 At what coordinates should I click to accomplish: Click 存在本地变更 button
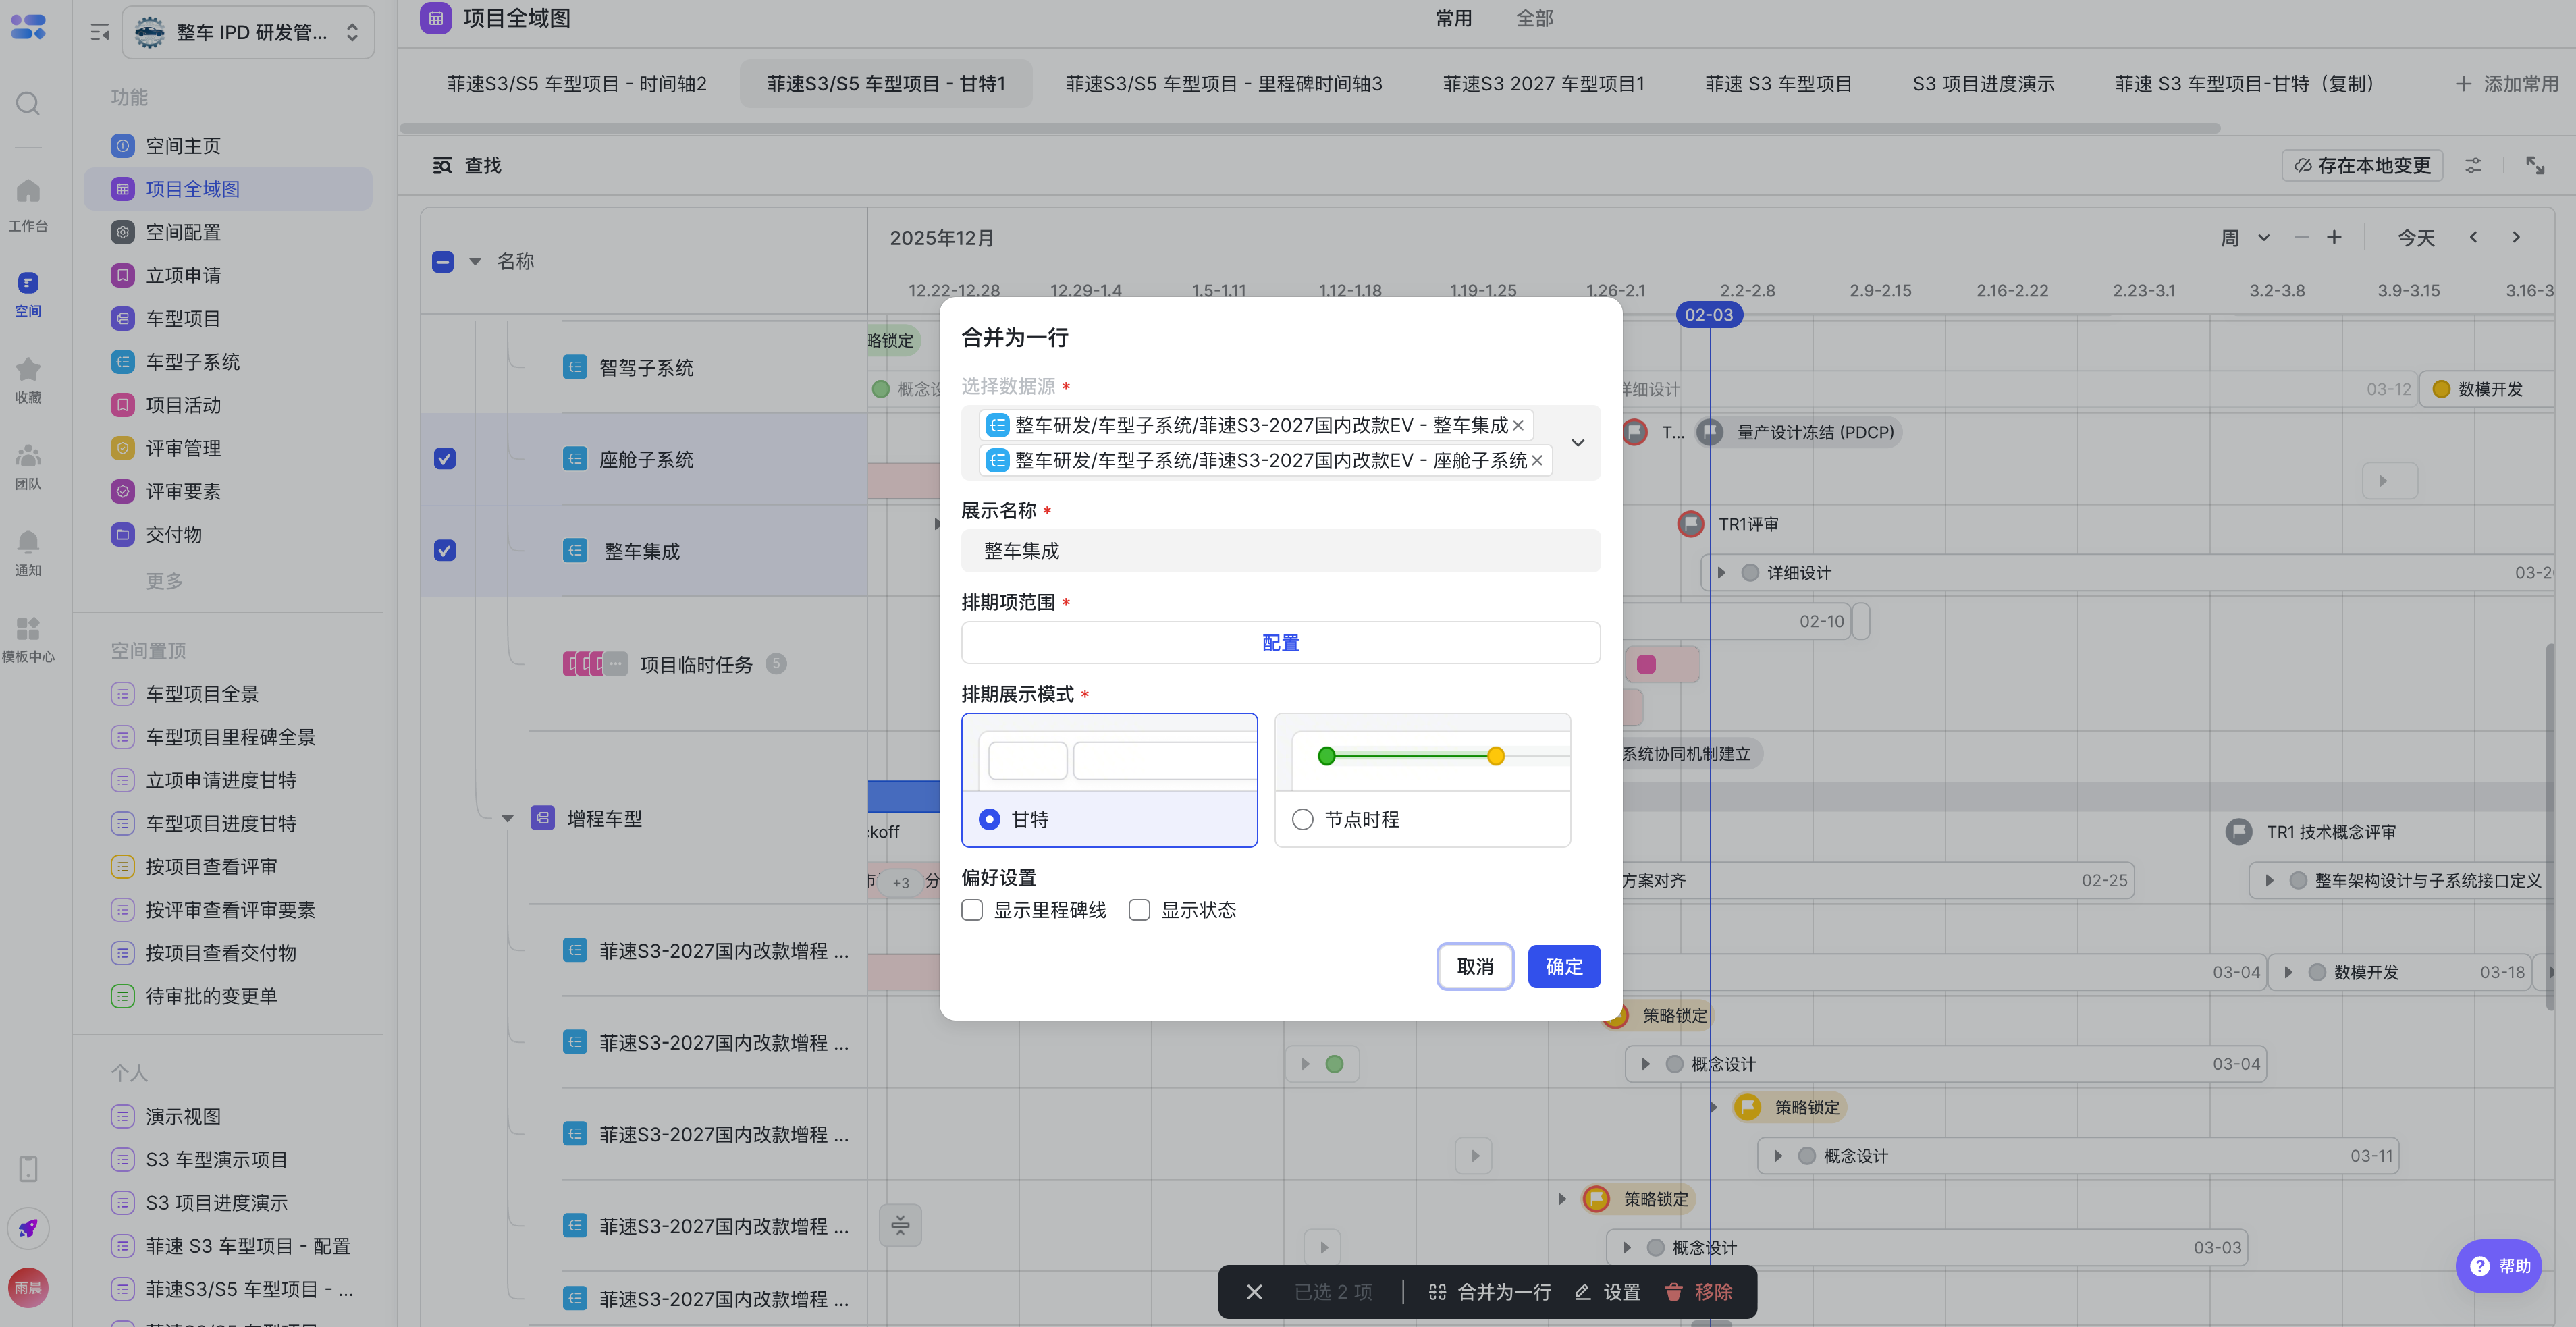point(2362,165)
